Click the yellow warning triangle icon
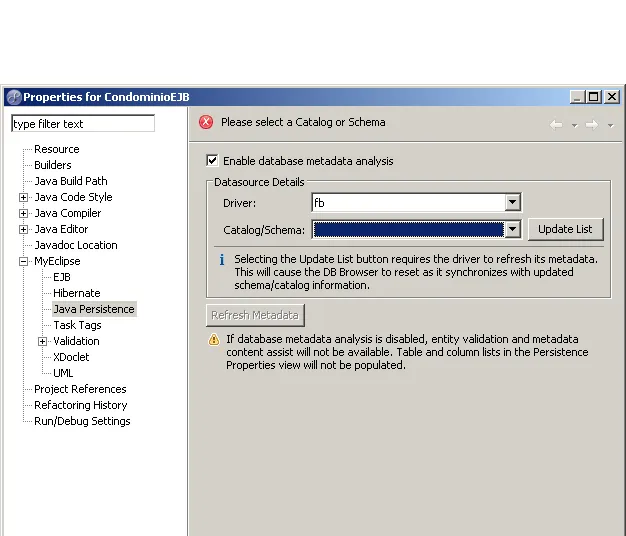This screenshot has width=626, height=536. point(214,339)
